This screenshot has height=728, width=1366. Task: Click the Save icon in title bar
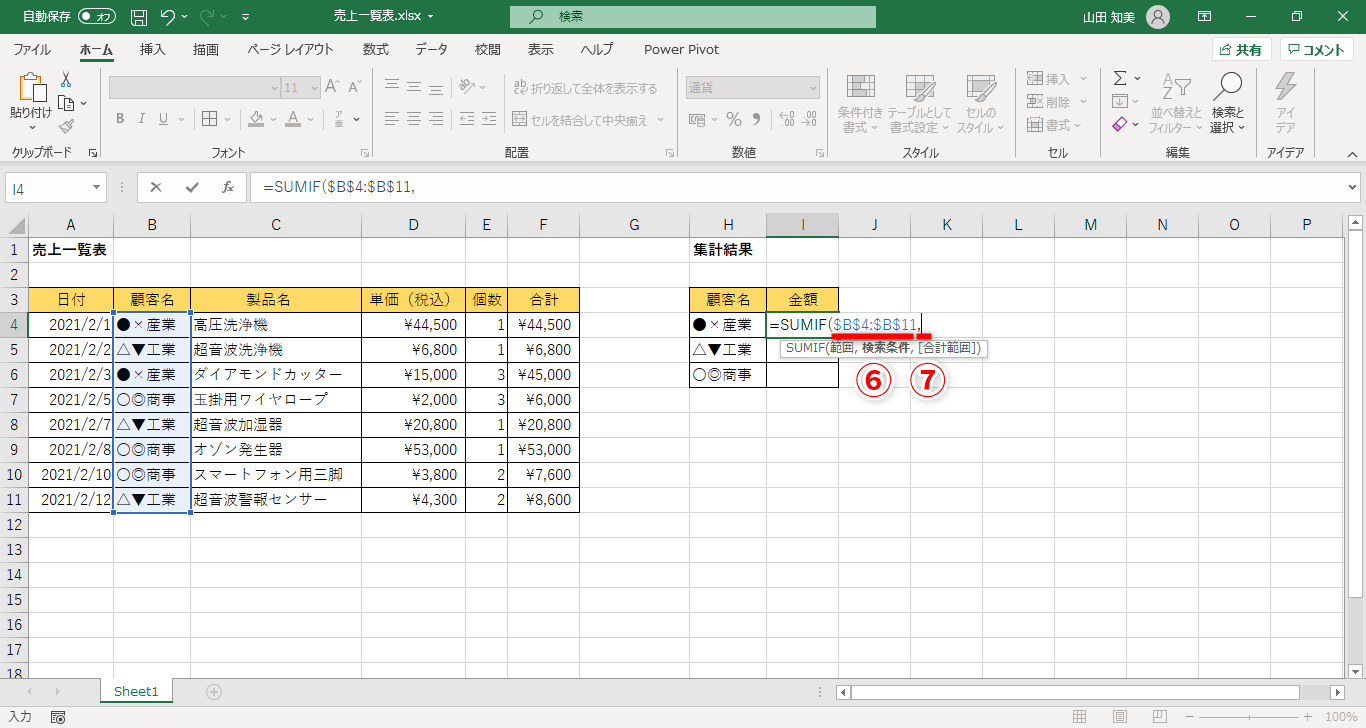pyautogui.click(x=139, y=17)
